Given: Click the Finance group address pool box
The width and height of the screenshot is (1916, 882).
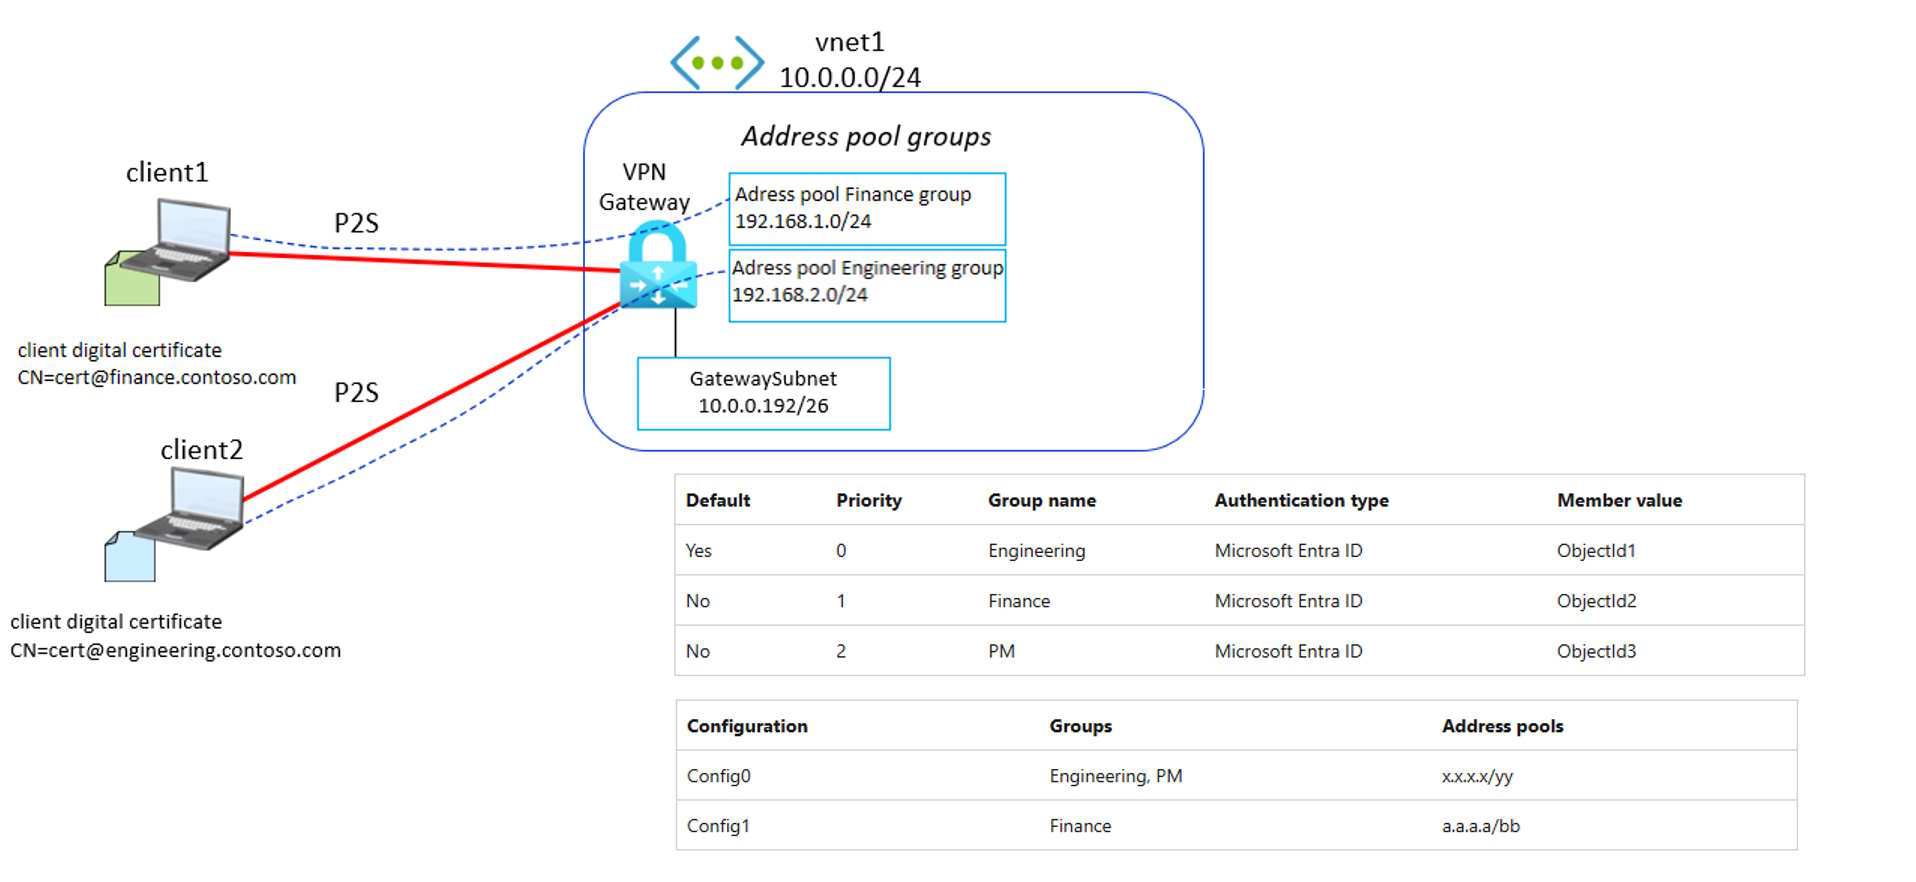Looking at the screenshot, I should (866, 208).
